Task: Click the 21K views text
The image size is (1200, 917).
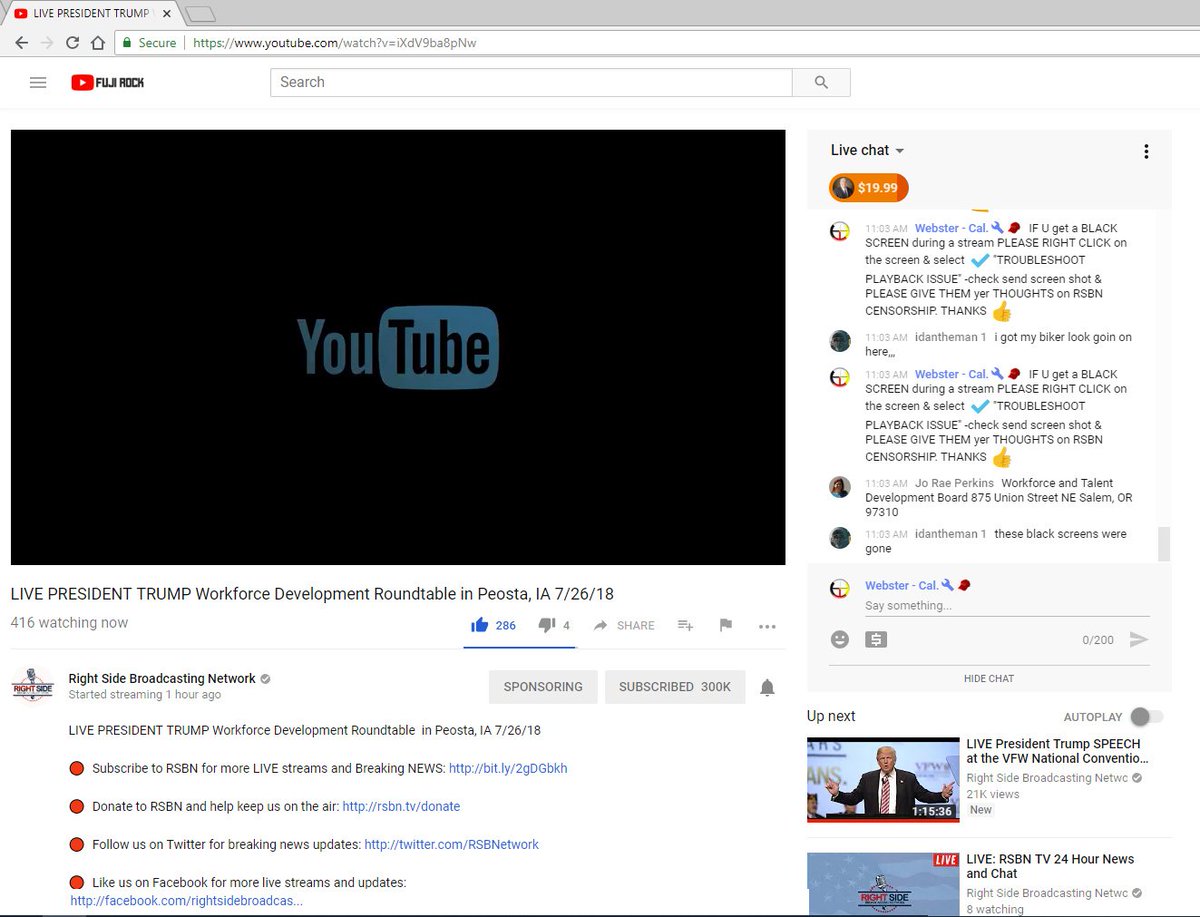Action: pyautogui.click(x=993, y=794)
